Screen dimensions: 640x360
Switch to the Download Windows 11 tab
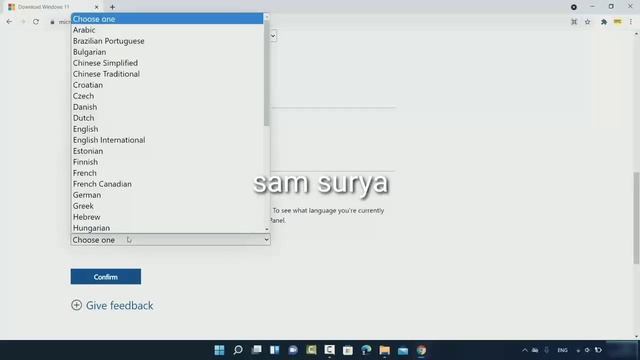(53, 7)
